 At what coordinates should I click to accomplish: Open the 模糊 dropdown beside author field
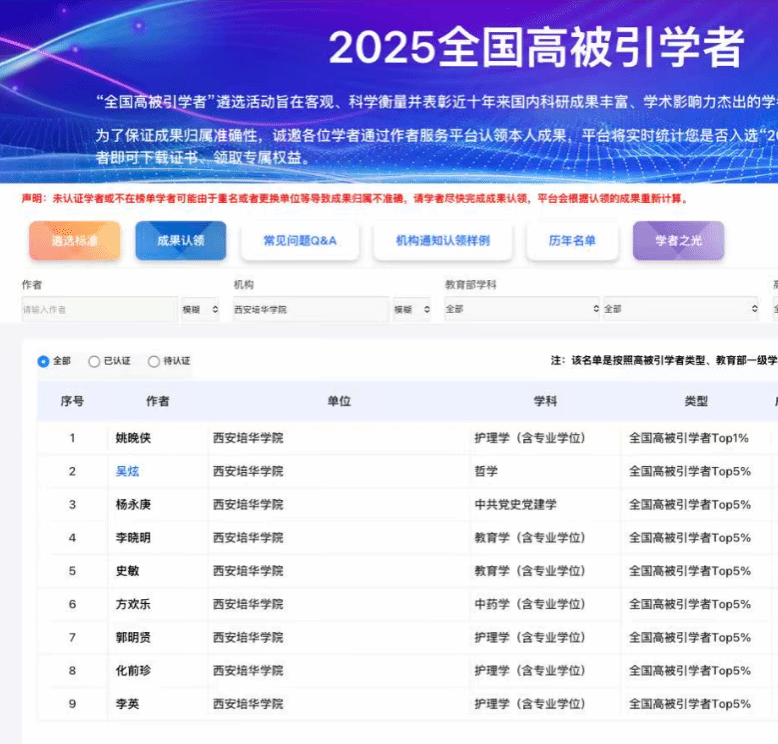click(200, 310)
